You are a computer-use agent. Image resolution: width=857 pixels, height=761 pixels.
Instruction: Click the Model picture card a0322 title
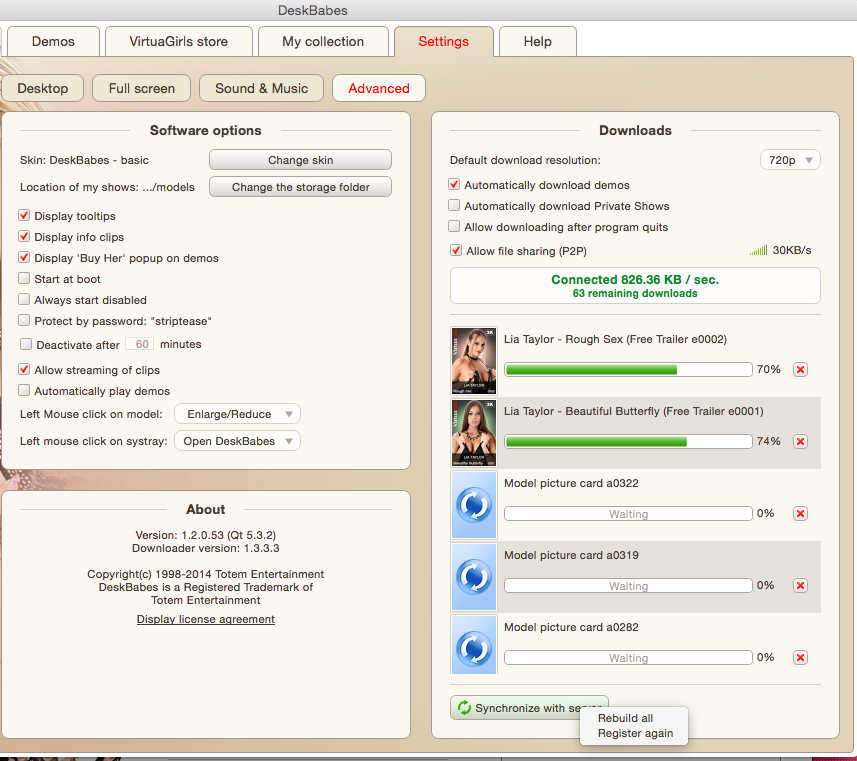(x=571, y=483)
